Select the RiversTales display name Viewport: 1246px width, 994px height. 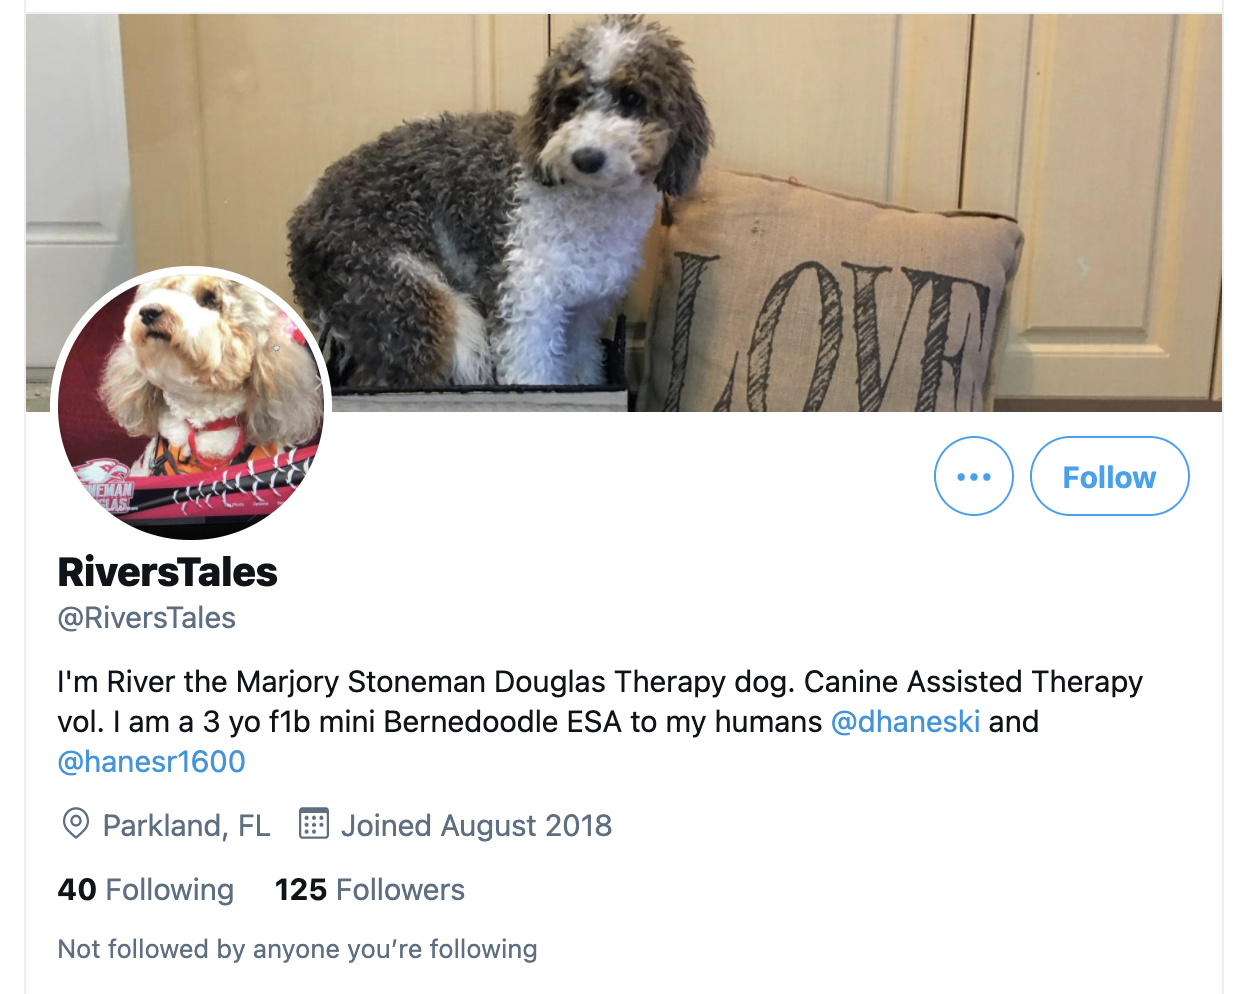(x=167, y=572)
